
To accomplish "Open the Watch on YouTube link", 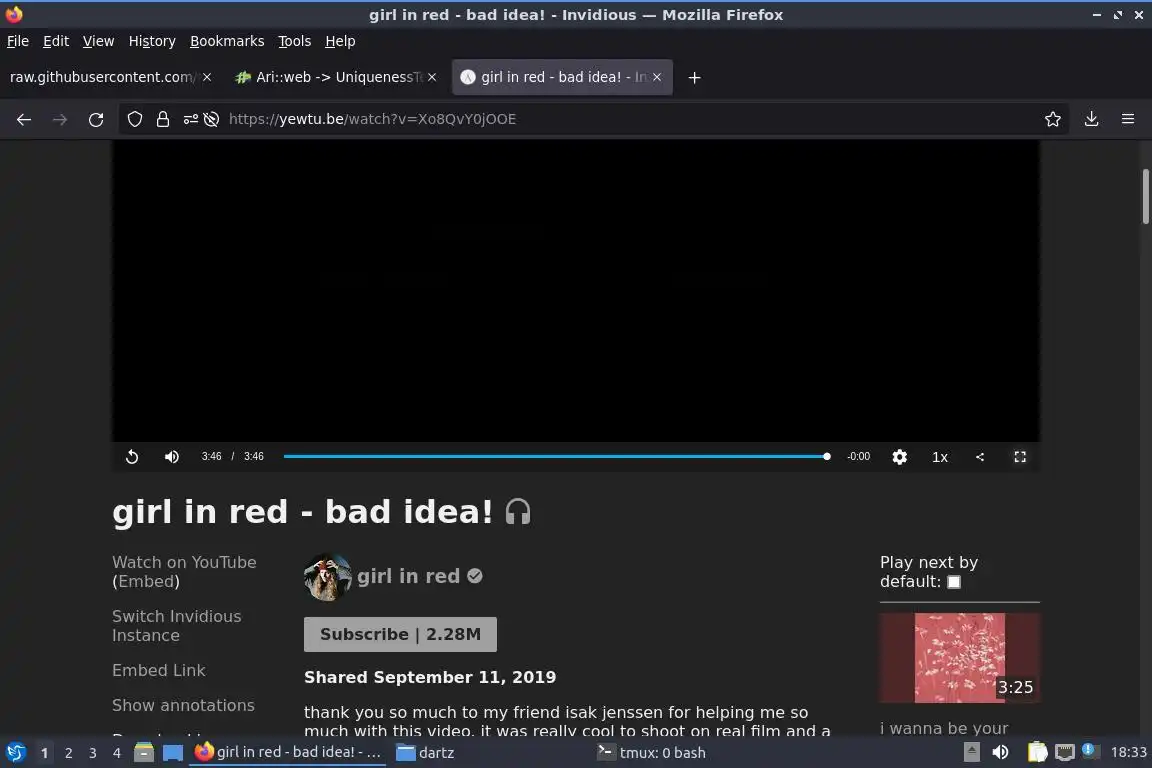I will 184,562.
